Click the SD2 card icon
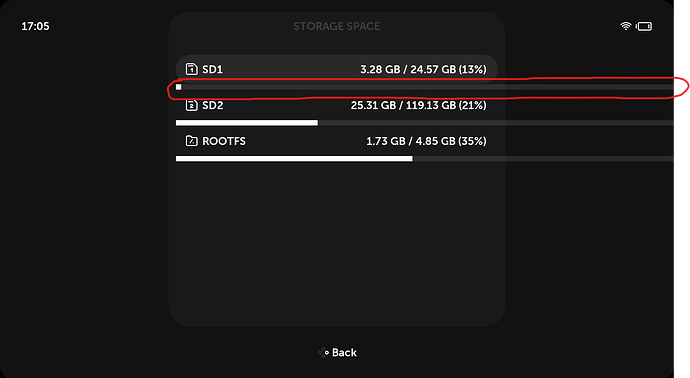Viewport: 690px width, 378px height. (191, 105)
